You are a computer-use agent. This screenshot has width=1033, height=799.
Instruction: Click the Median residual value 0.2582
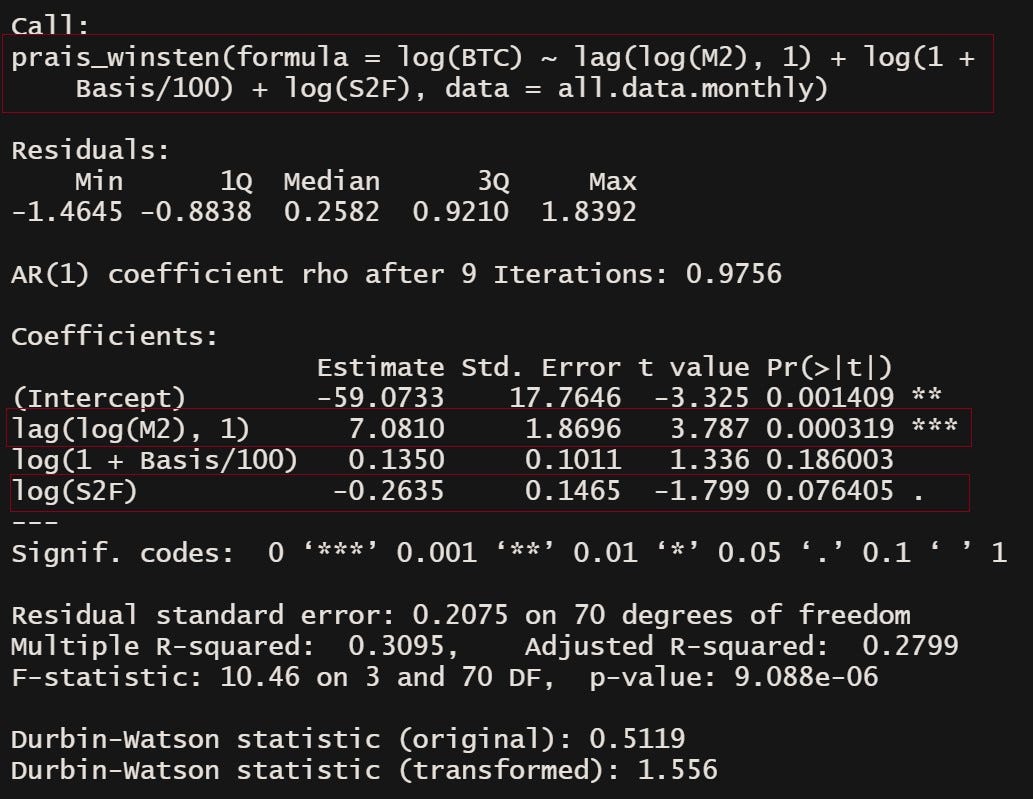331,212
